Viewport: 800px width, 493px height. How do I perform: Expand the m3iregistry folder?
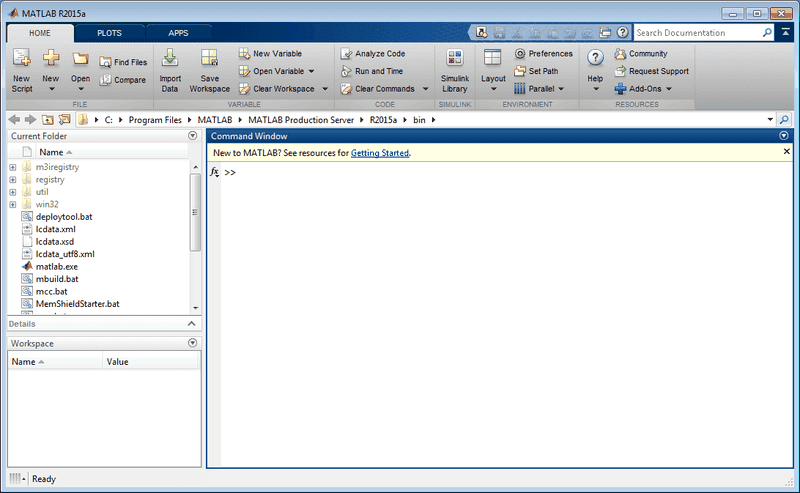(x=13, y=167)
